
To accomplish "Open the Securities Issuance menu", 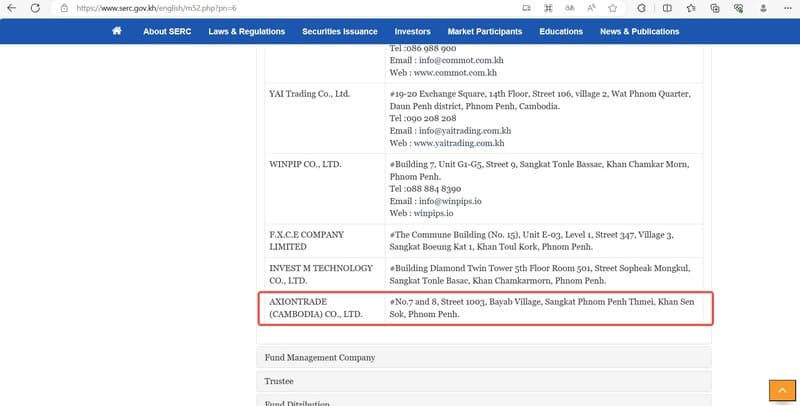I will click(340, 32).
